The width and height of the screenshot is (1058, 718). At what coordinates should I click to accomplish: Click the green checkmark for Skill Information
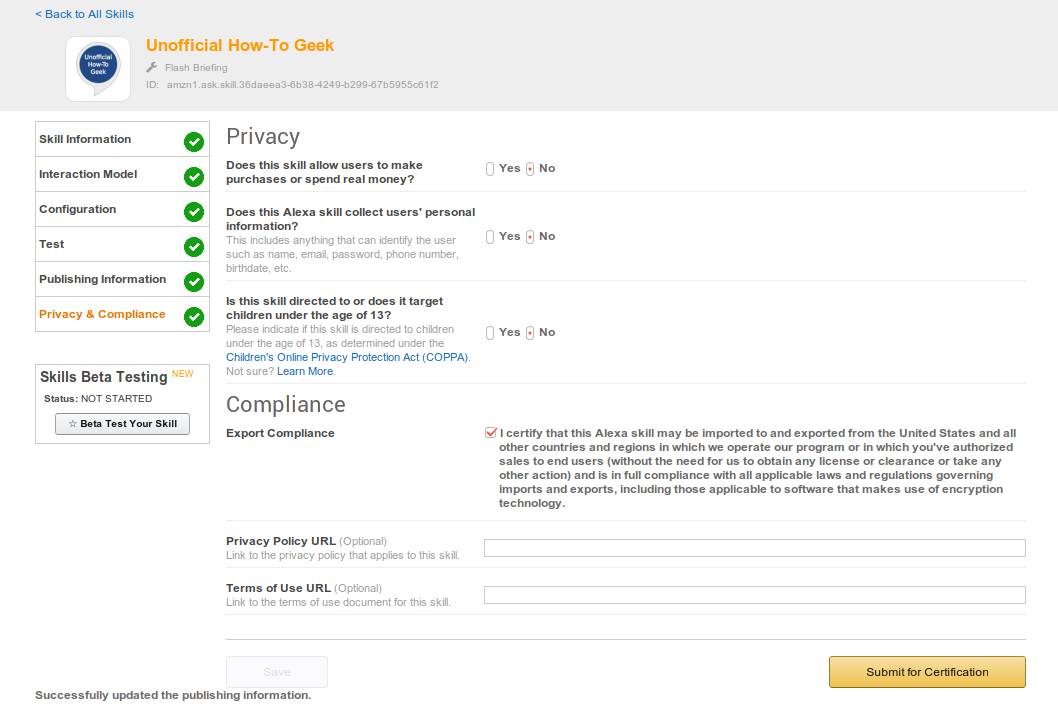194,142
